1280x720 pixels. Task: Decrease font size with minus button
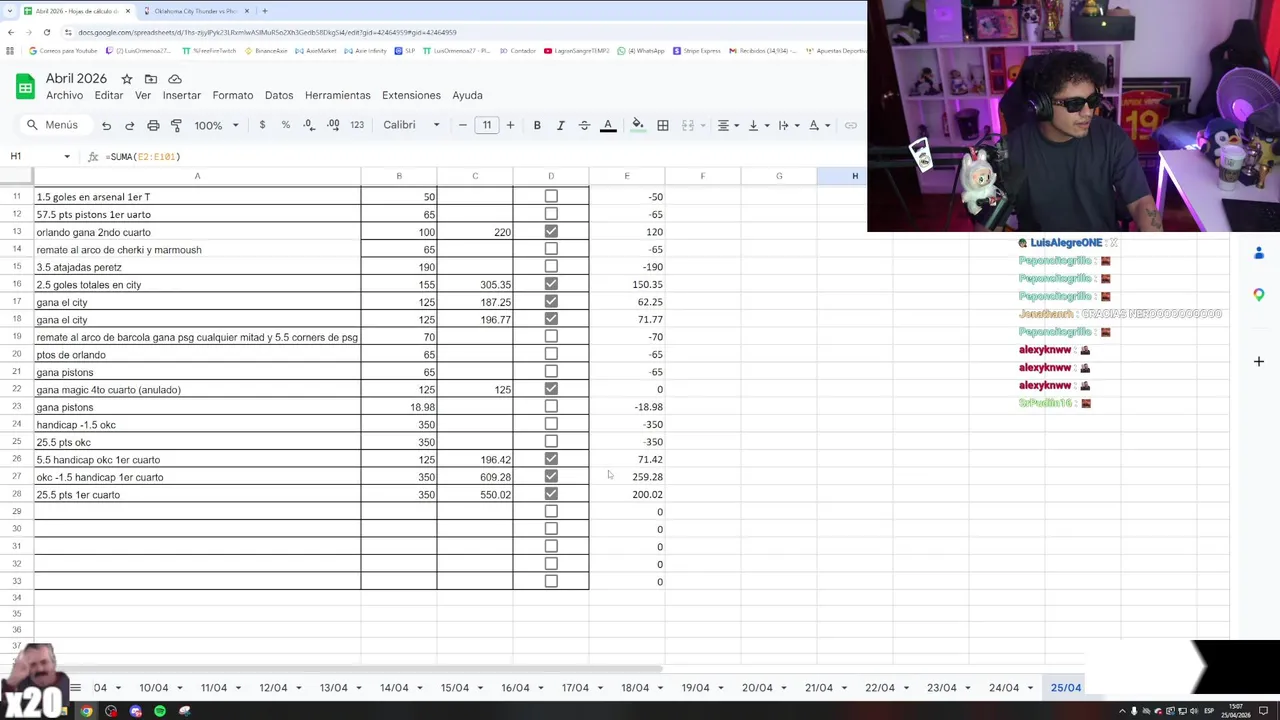click(x=462, y=125)
